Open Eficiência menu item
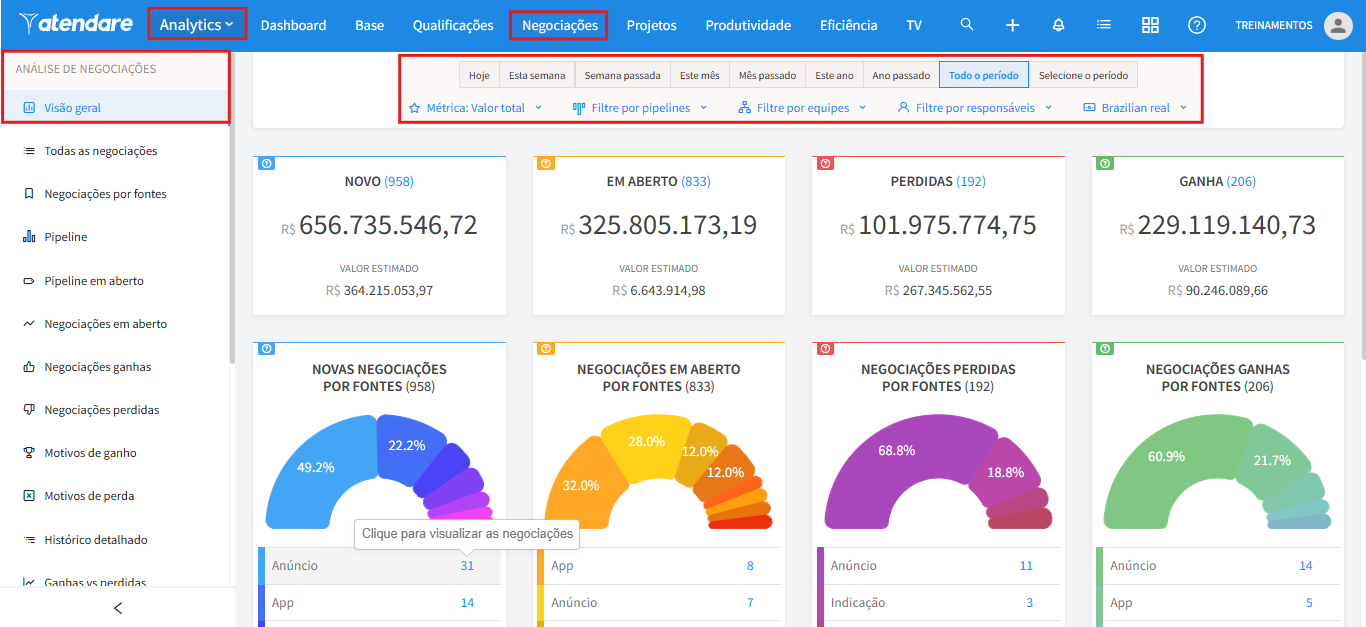 pyautogui.click(x=848, y=25)
